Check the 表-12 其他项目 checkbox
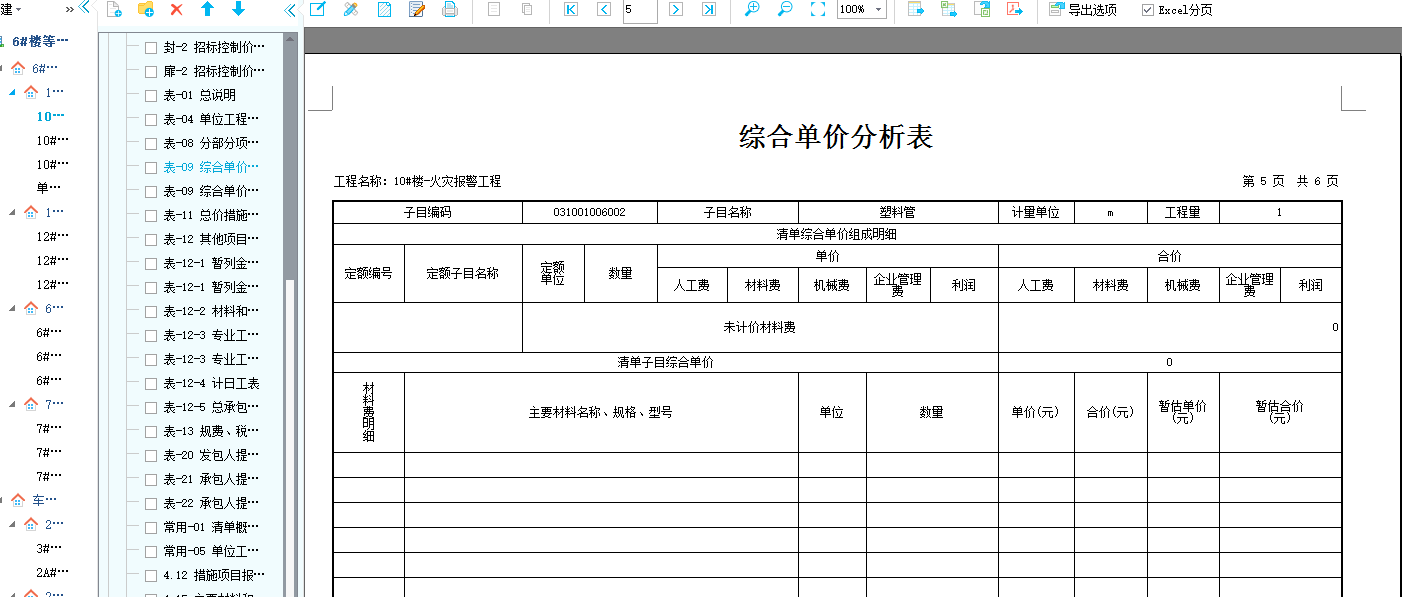 pyautogui.click(x=151, y=239)
